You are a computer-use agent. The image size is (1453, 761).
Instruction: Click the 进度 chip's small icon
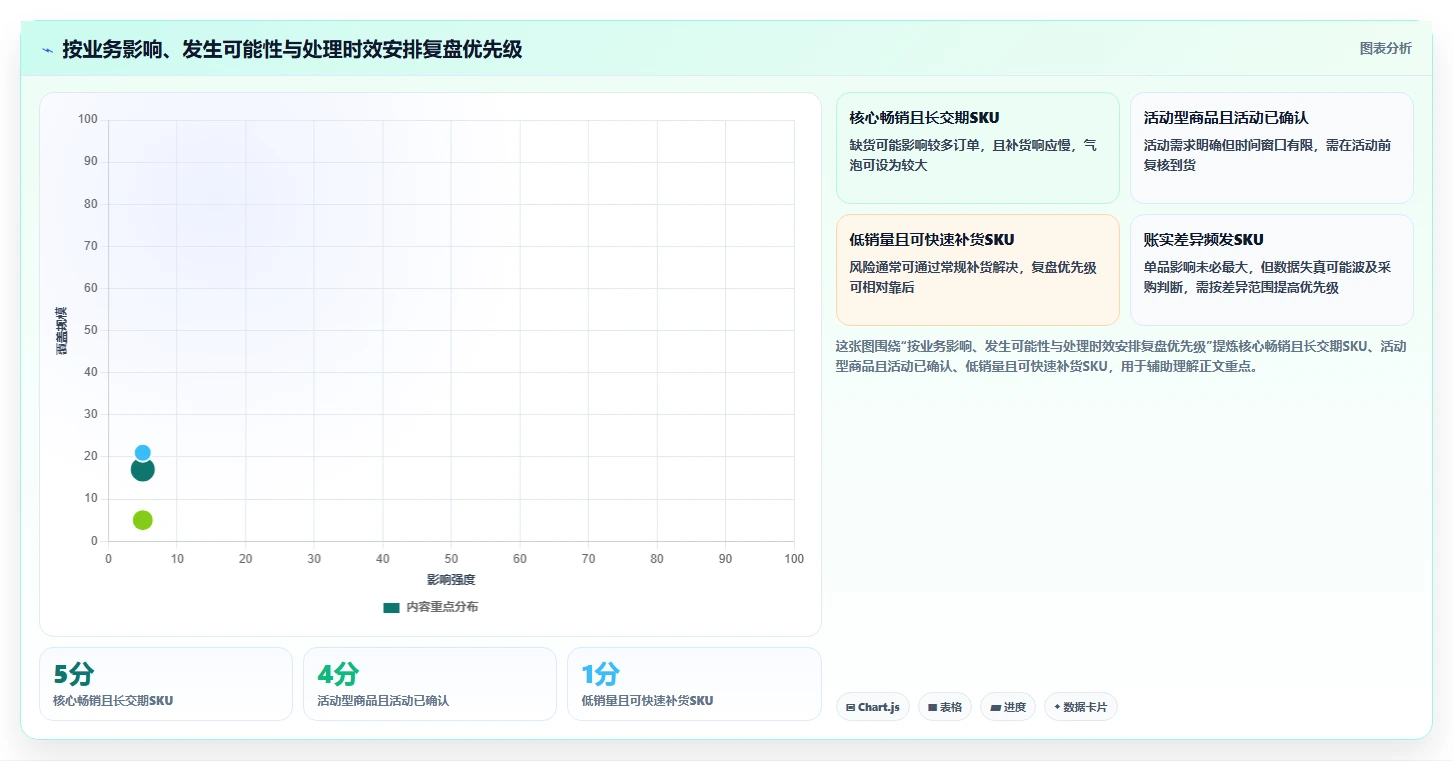(995, 707)
